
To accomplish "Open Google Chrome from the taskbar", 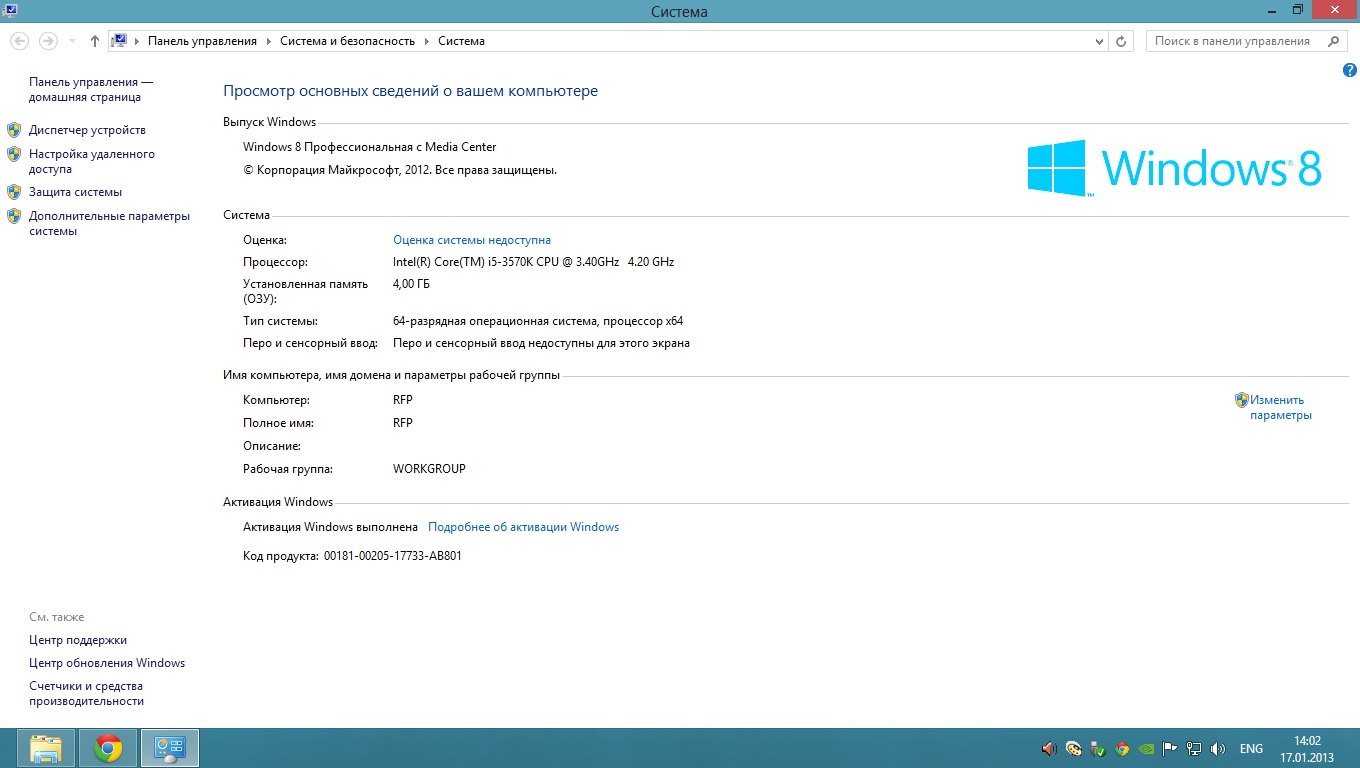I will pos(108,748).
